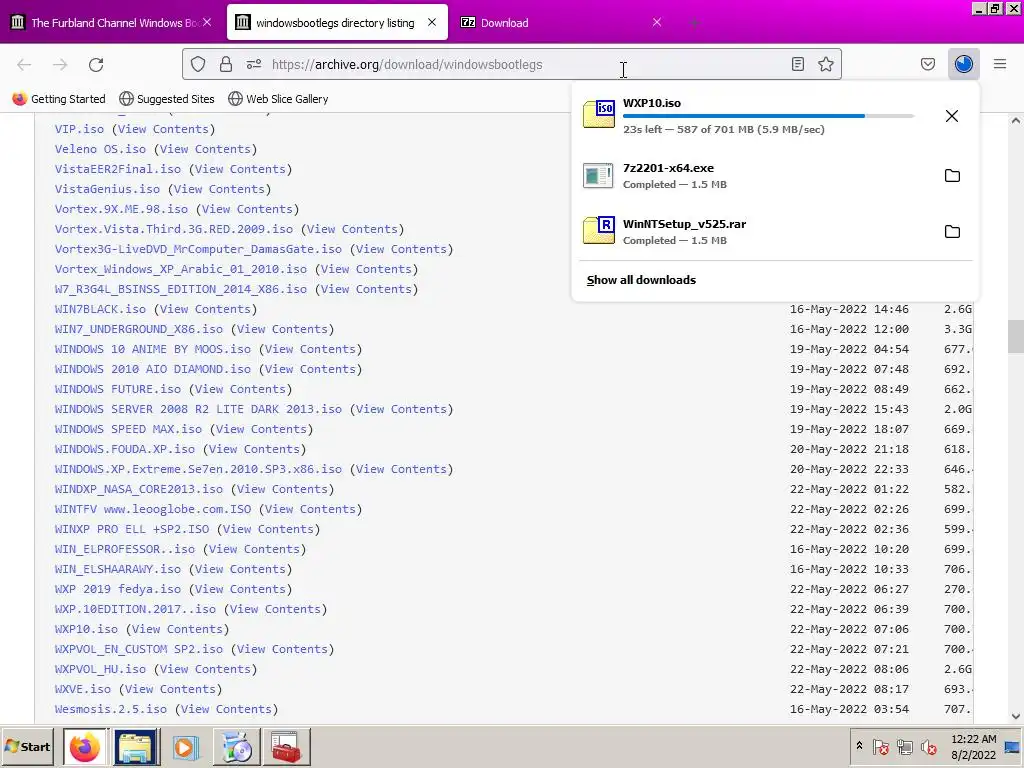Open a new tab

694,23
